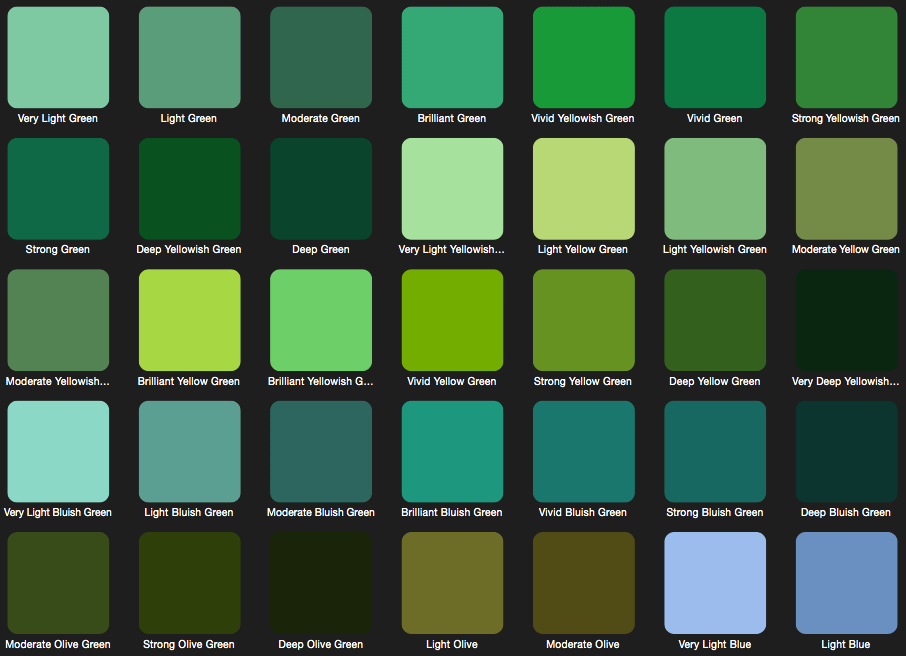Pick the Brilliant Bluish Green color
The image size is (906, 656).
452,451
